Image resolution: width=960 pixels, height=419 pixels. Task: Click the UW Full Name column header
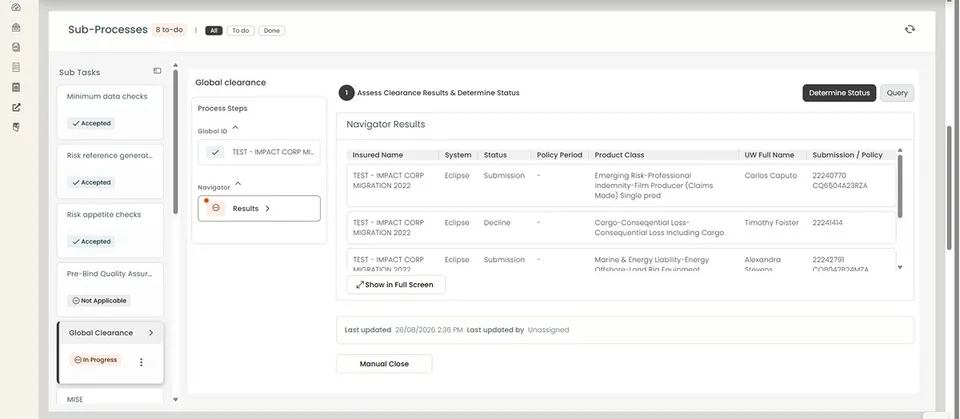(769, 155)
